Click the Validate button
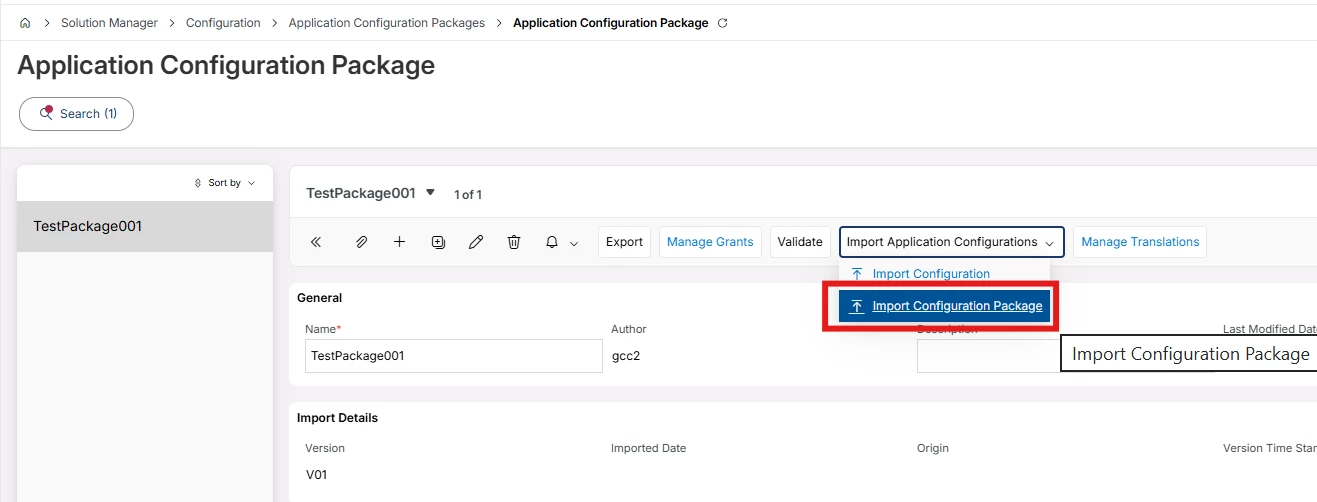The height and width of the screenshot is (502, 1317). [800, 242]
